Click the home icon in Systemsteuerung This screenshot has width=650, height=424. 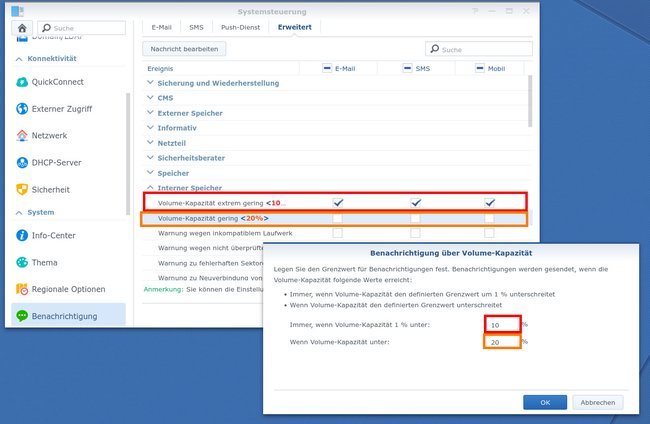(x=22, y=28)
